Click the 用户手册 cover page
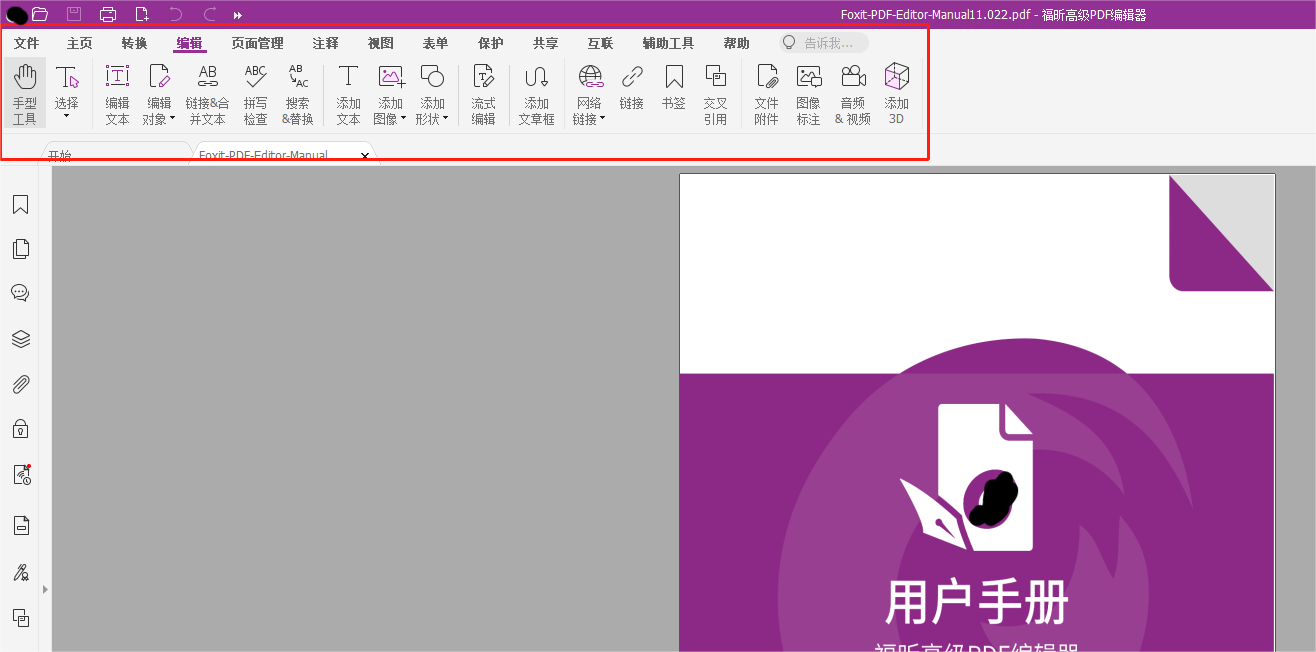 [x=977, y=413]
